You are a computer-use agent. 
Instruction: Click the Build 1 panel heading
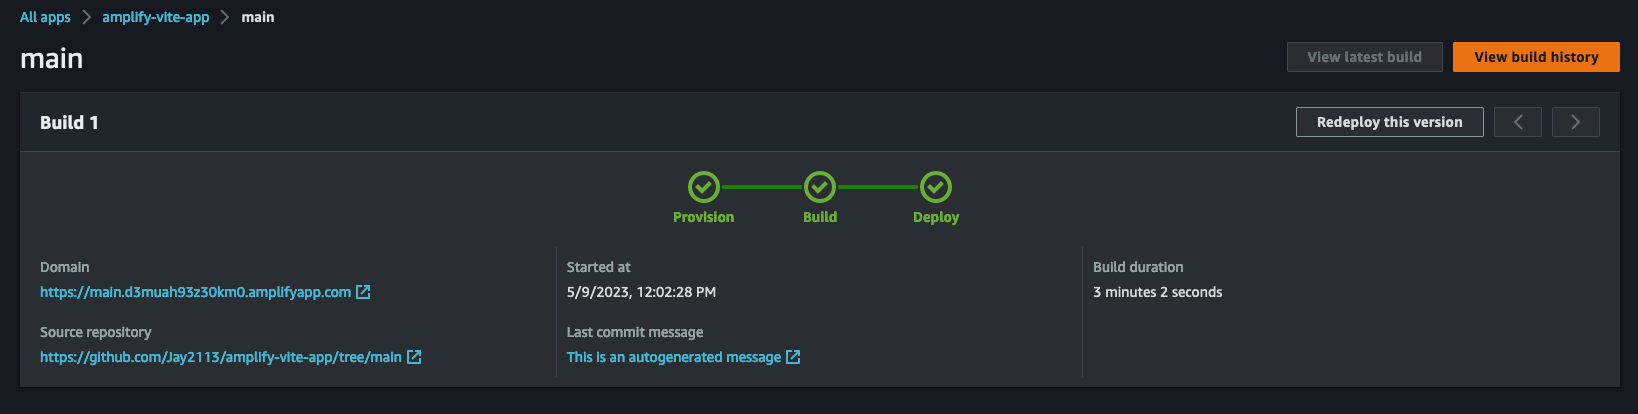[69, 122]
